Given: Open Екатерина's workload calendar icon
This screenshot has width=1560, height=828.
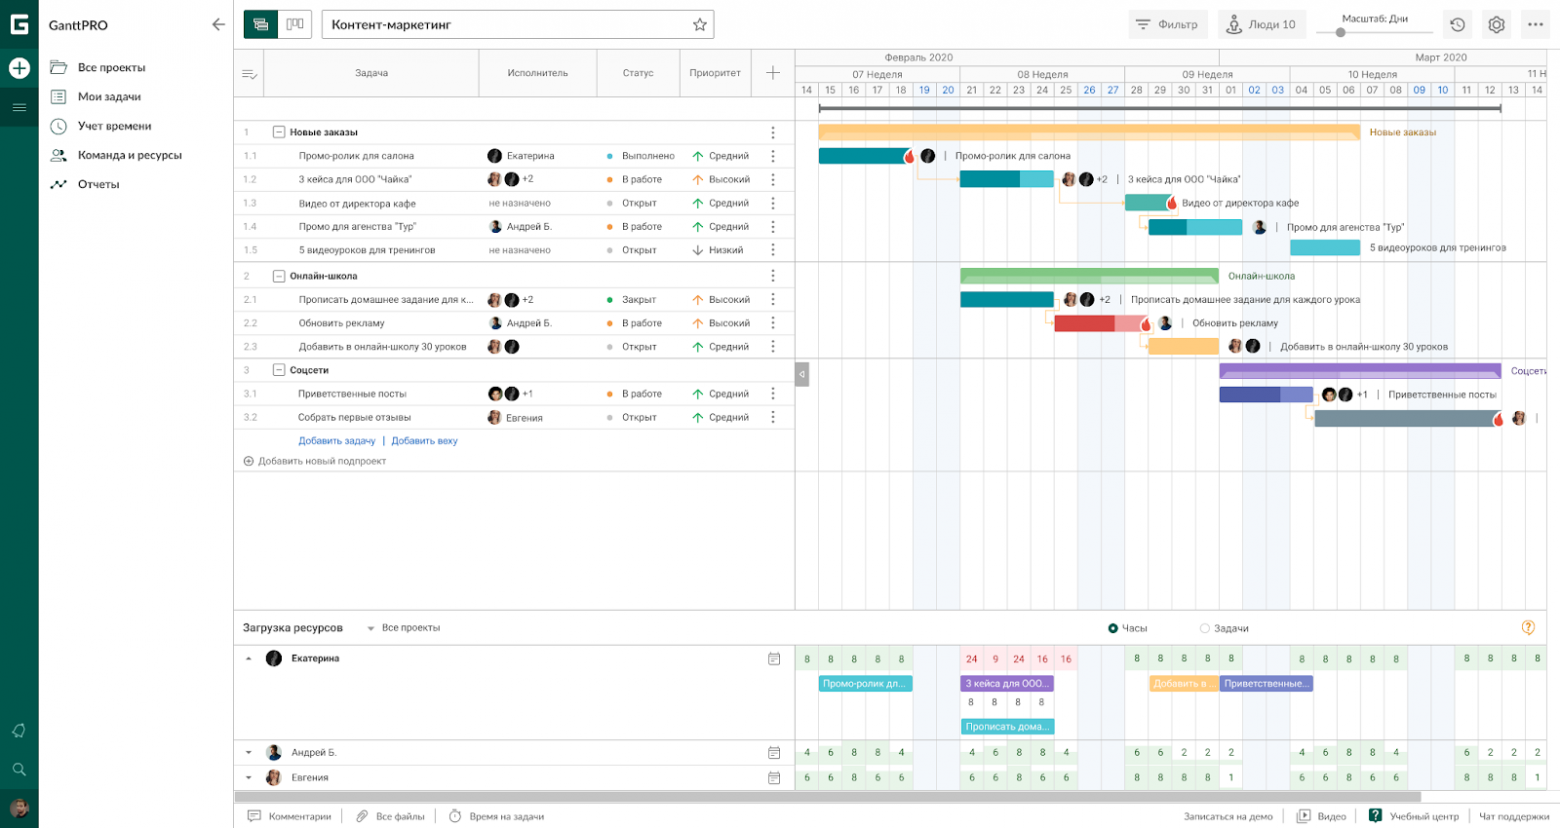Looking at the screenshot, I should coord(774,659).
